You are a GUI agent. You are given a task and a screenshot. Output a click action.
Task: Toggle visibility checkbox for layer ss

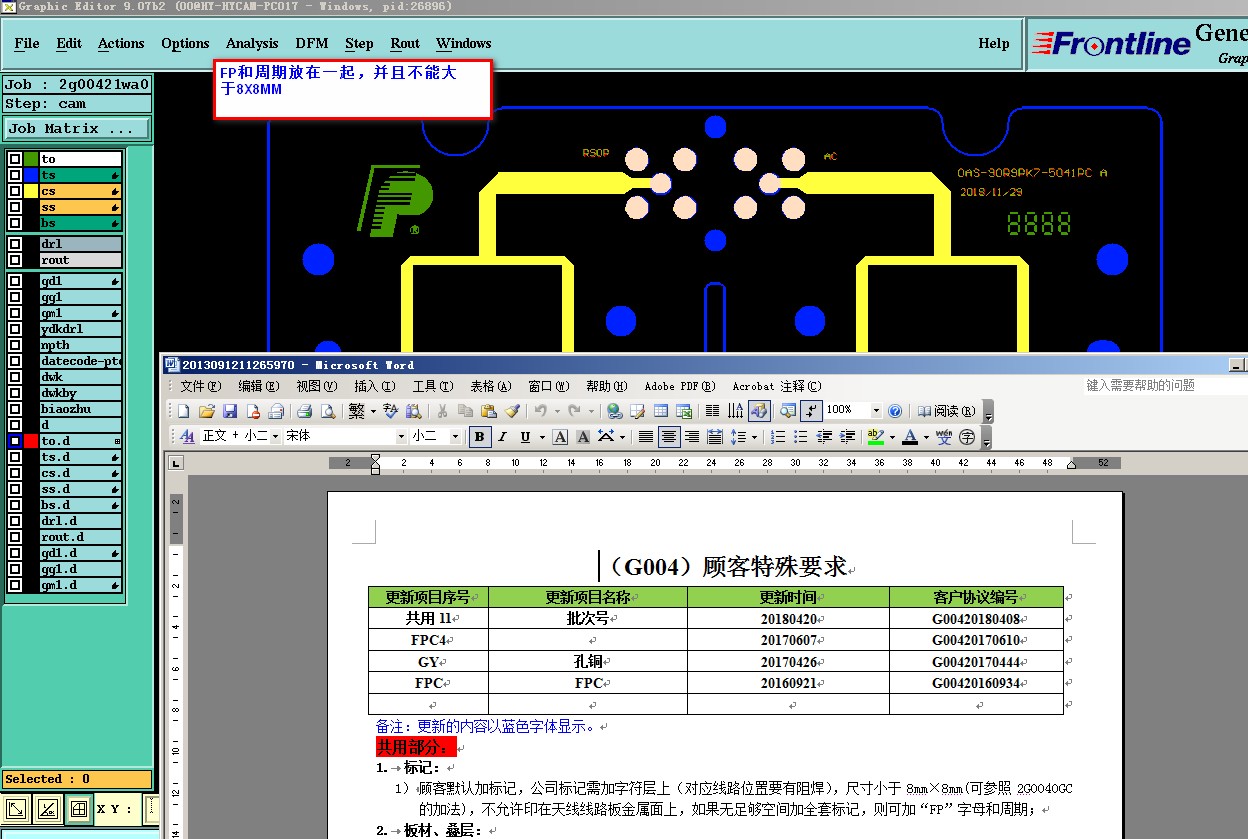coord(15,207)
